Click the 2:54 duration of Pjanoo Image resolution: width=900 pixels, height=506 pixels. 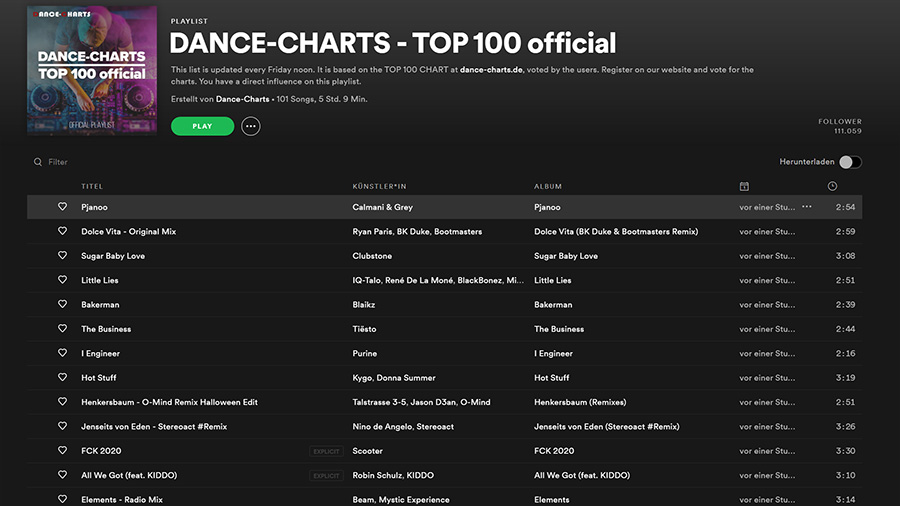(845, 207)
